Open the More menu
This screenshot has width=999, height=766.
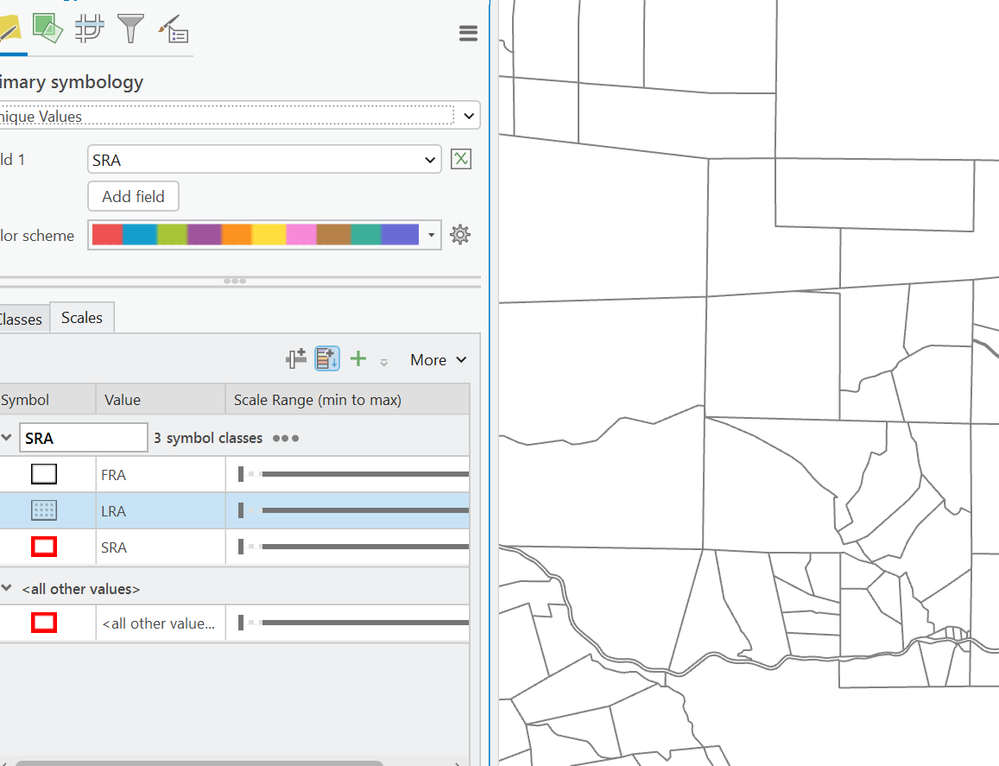pos(438,359)
